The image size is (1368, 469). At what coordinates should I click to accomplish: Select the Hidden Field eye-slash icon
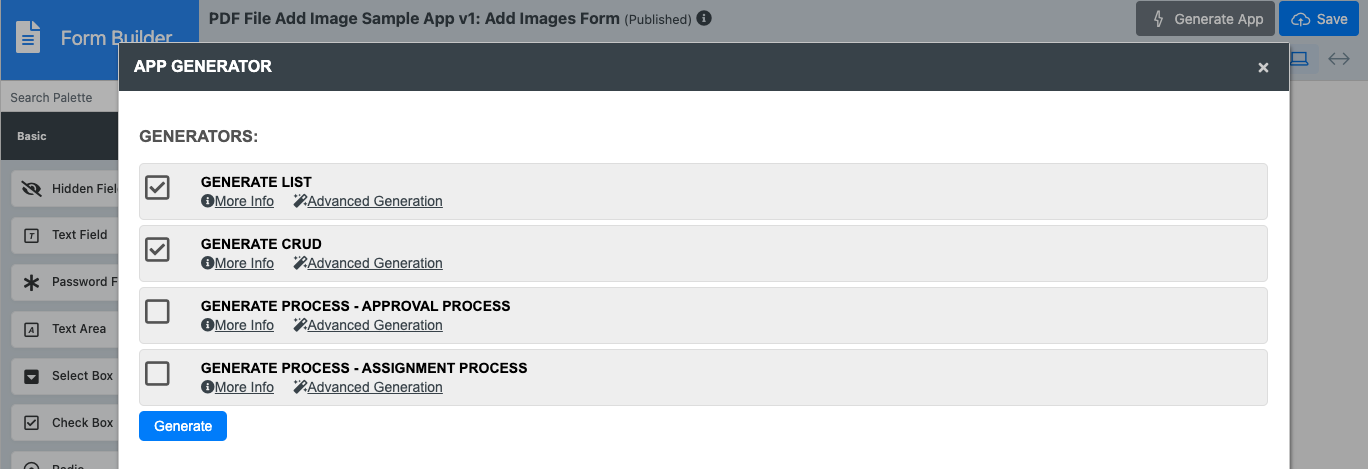(x=31, y=189)
